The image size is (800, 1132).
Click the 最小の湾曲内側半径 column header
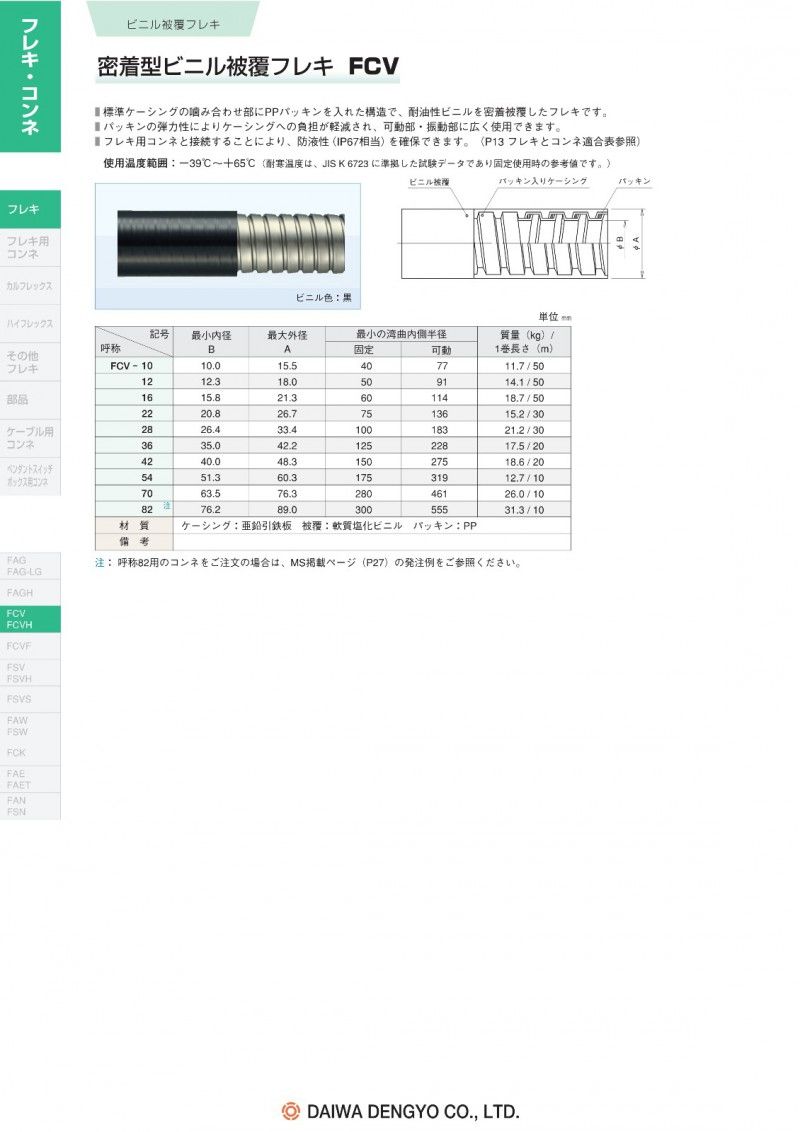[401, 334]
